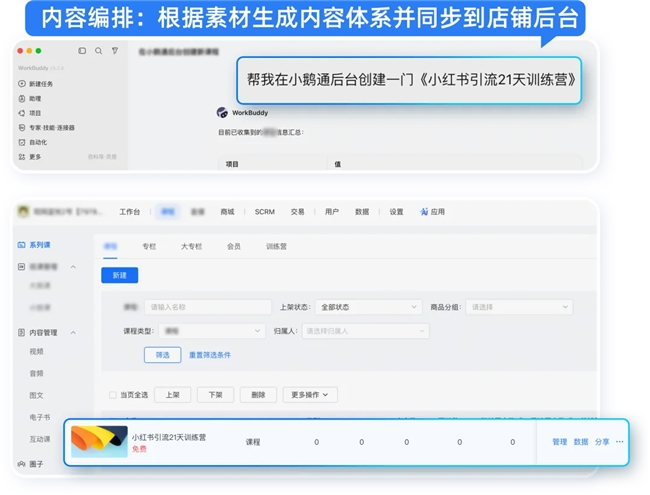Open 助理 via its sidebar icon
The image size is (650, 495).
[x=22, y=98]
